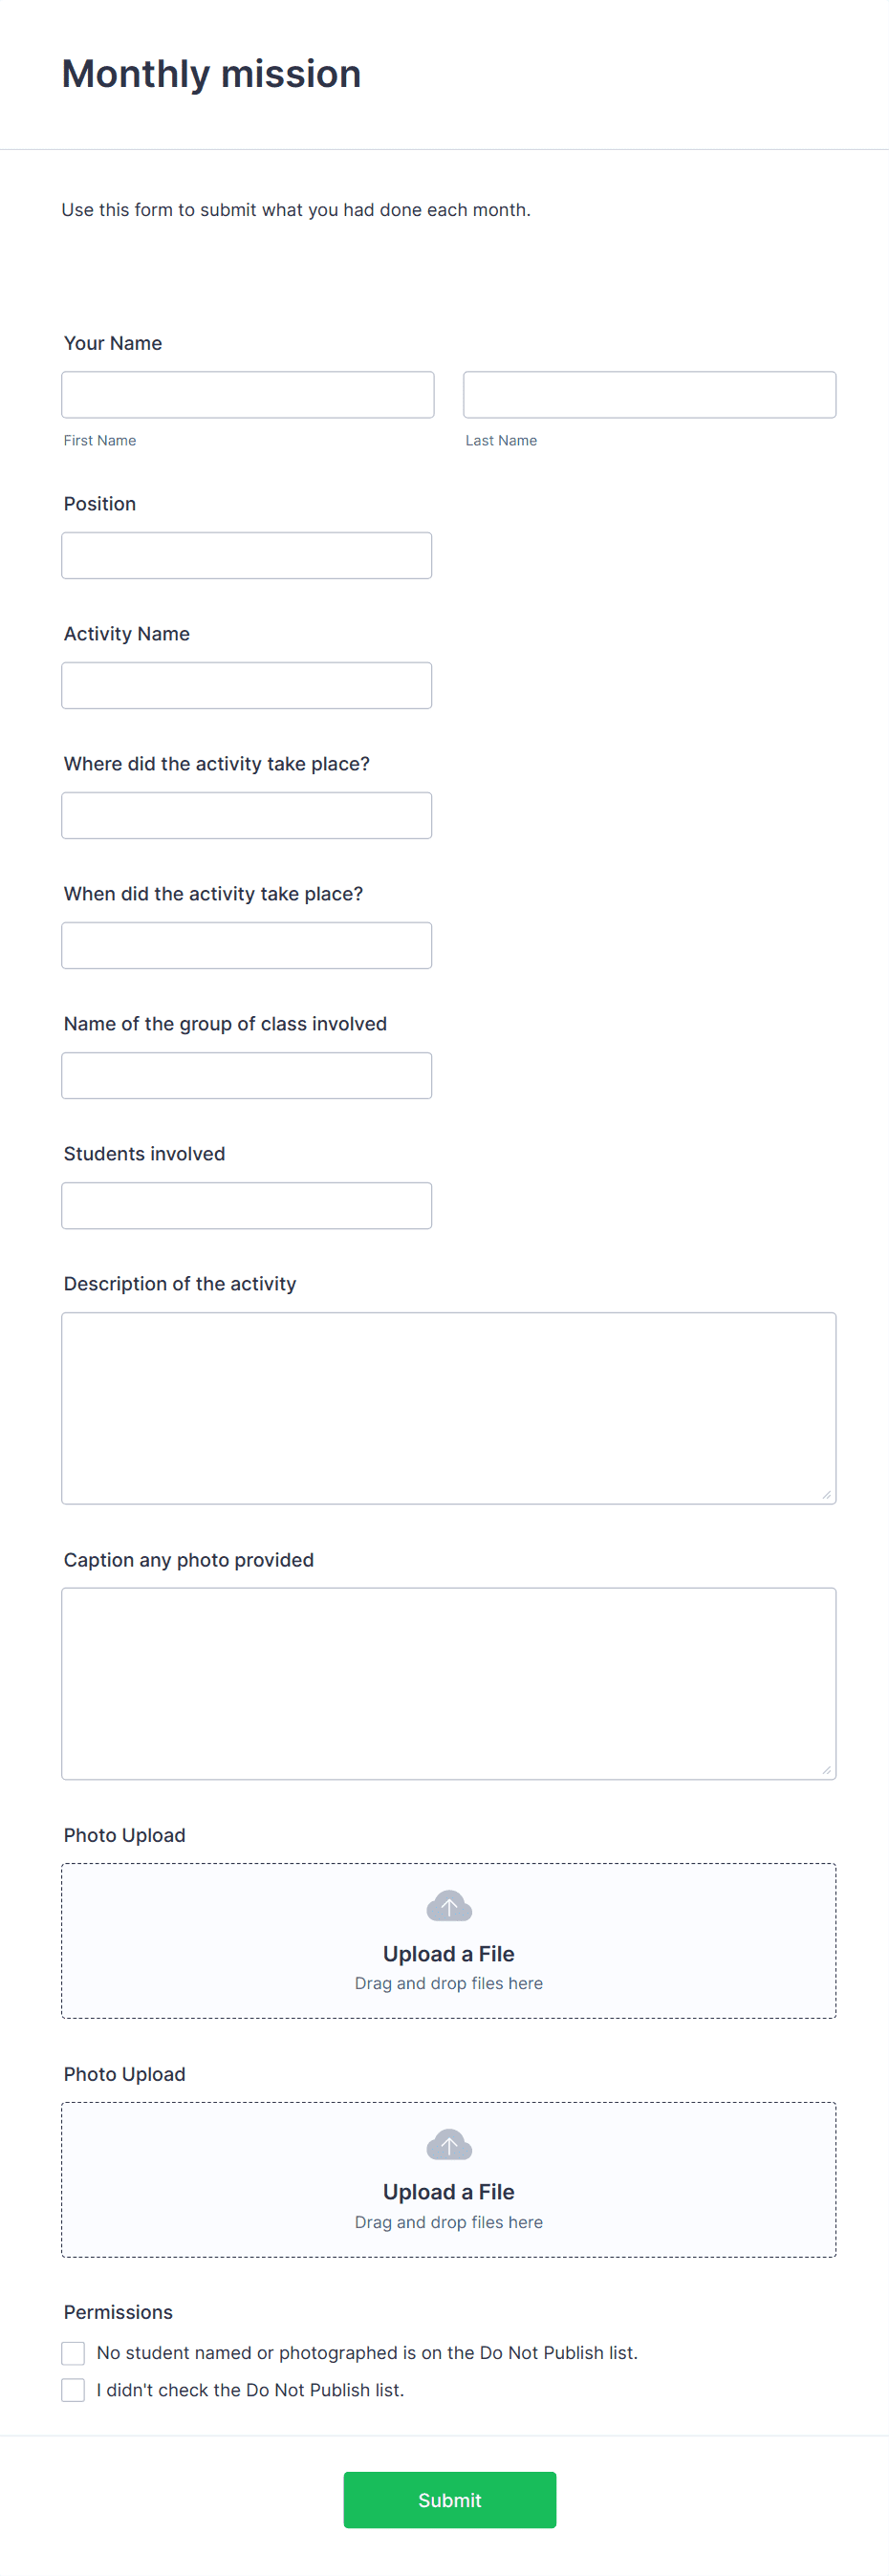Screen dimensions: 889x2576
Task: Check 'No student named or photographed' permission box
Action: [72, 2353]
